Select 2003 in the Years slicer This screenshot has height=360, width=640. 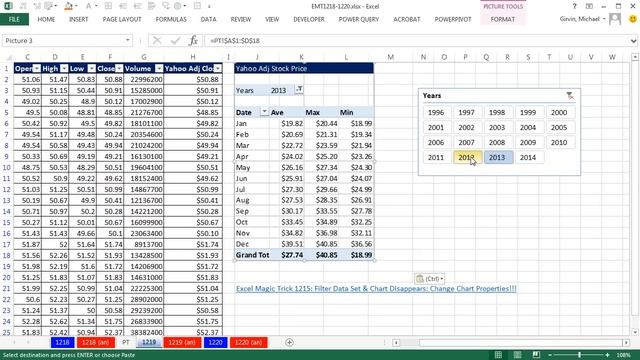coord(497,127)
